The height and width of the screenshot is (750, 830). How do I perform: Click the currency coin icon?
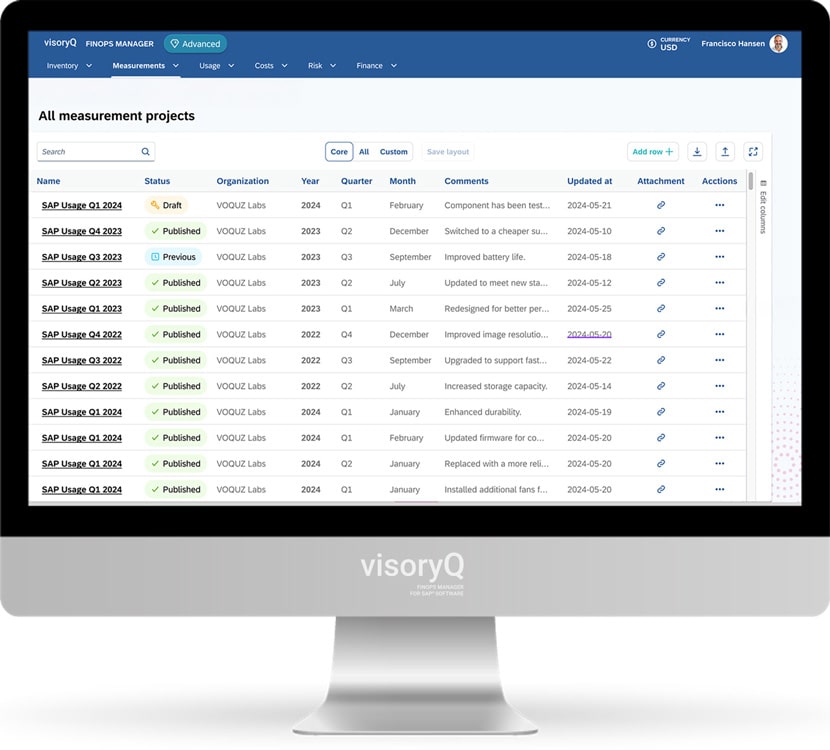coord(652,44)
